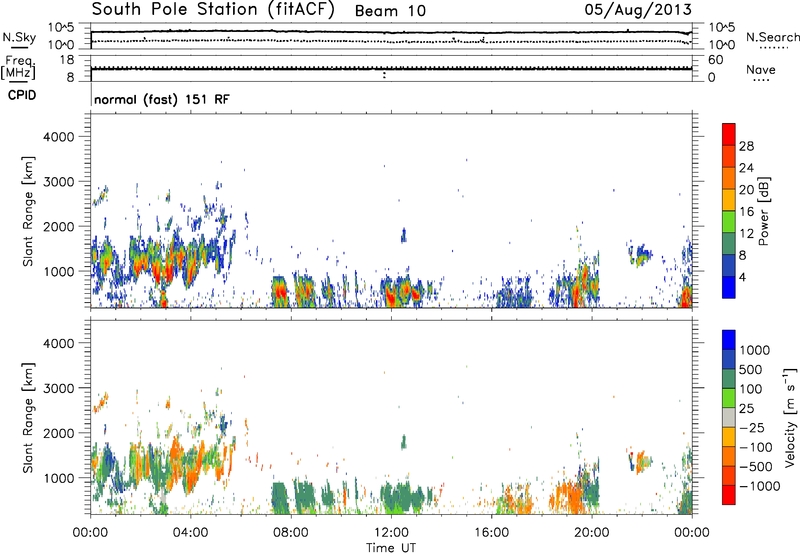Click the '10^5' label left of noise panel
Image resolution: width=800 pixels, height=554 pixels.
click(x=60, y=28)
